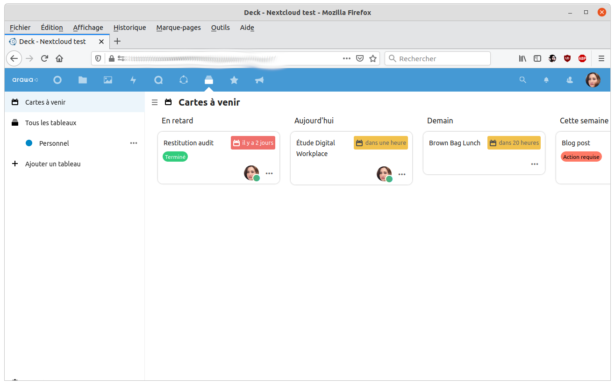Click the 'dans une heure' due badge
This screenshot has height=385, width=615.
(x=381, y=143)
